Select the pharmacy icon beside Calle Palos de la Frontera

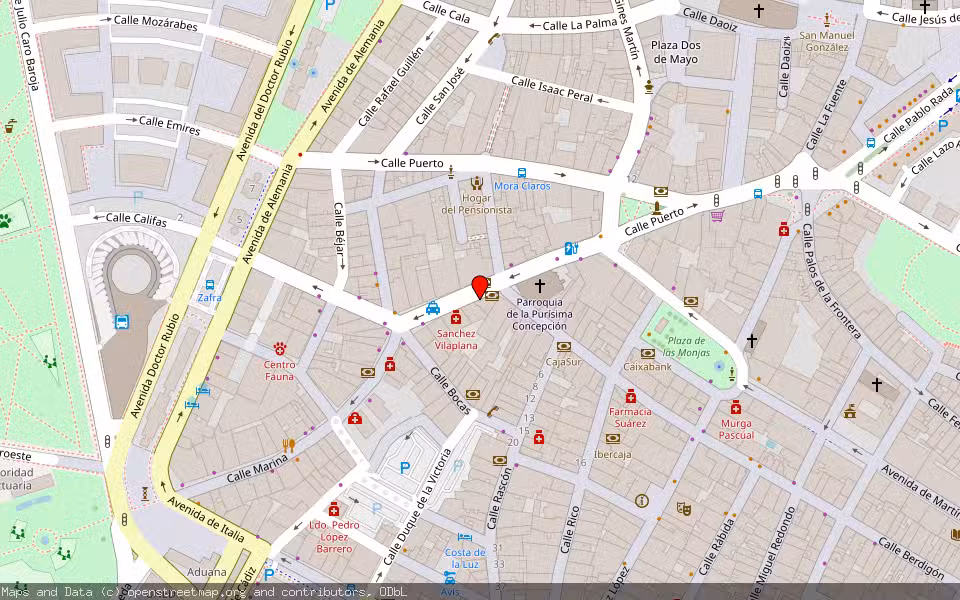784,230
